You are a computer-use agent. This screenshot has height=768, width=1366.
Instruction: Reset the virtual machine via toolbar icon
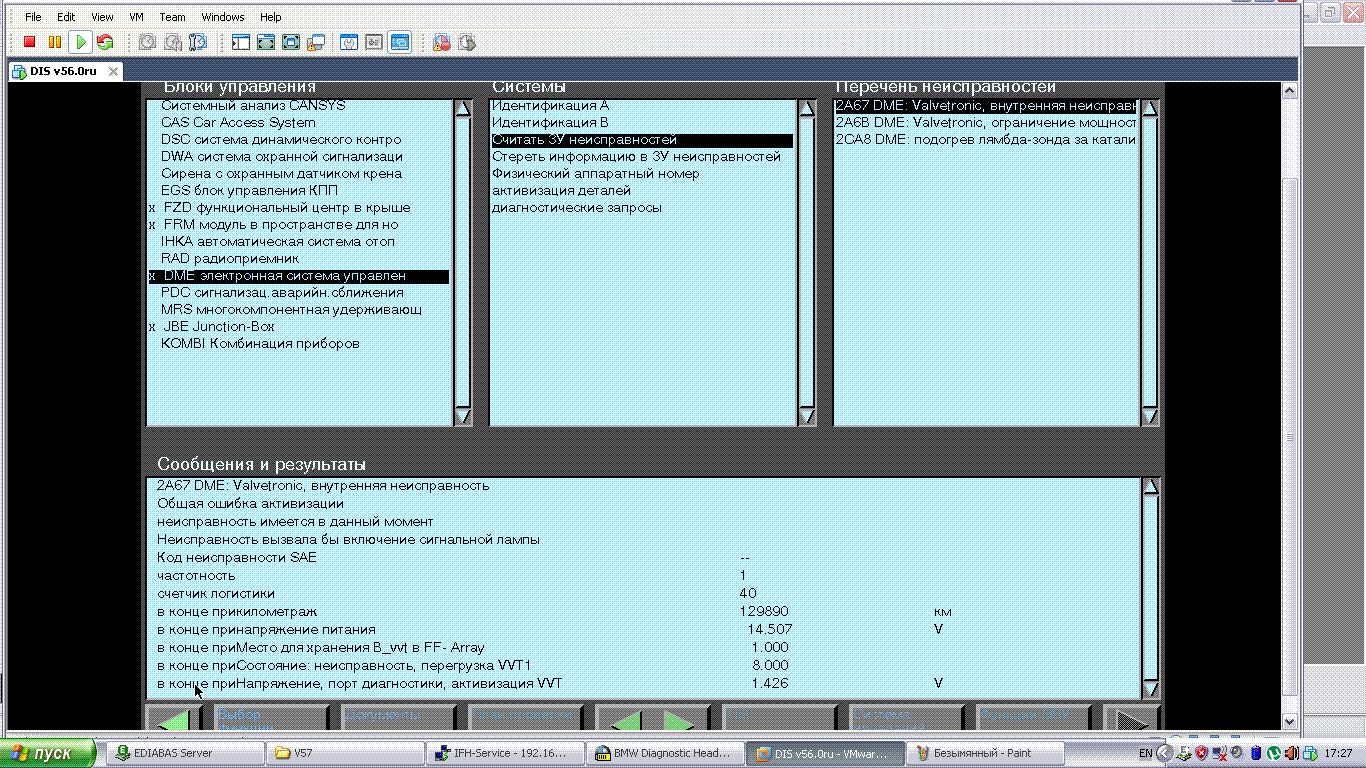[105, 42]
